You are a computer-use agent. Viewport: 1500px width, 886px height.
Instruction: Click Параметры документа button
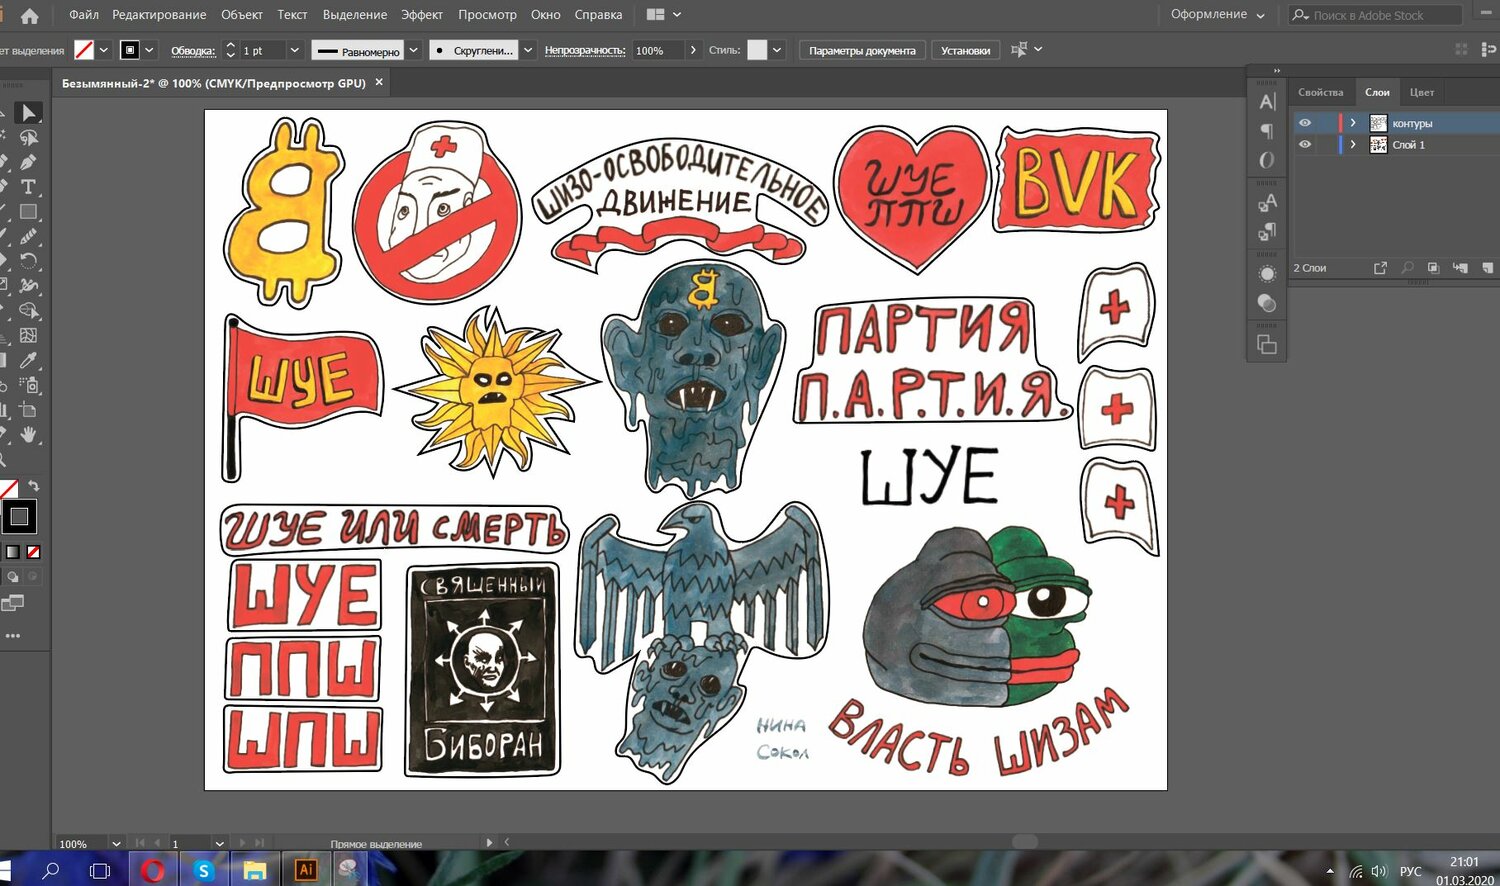tap(862, 50)
